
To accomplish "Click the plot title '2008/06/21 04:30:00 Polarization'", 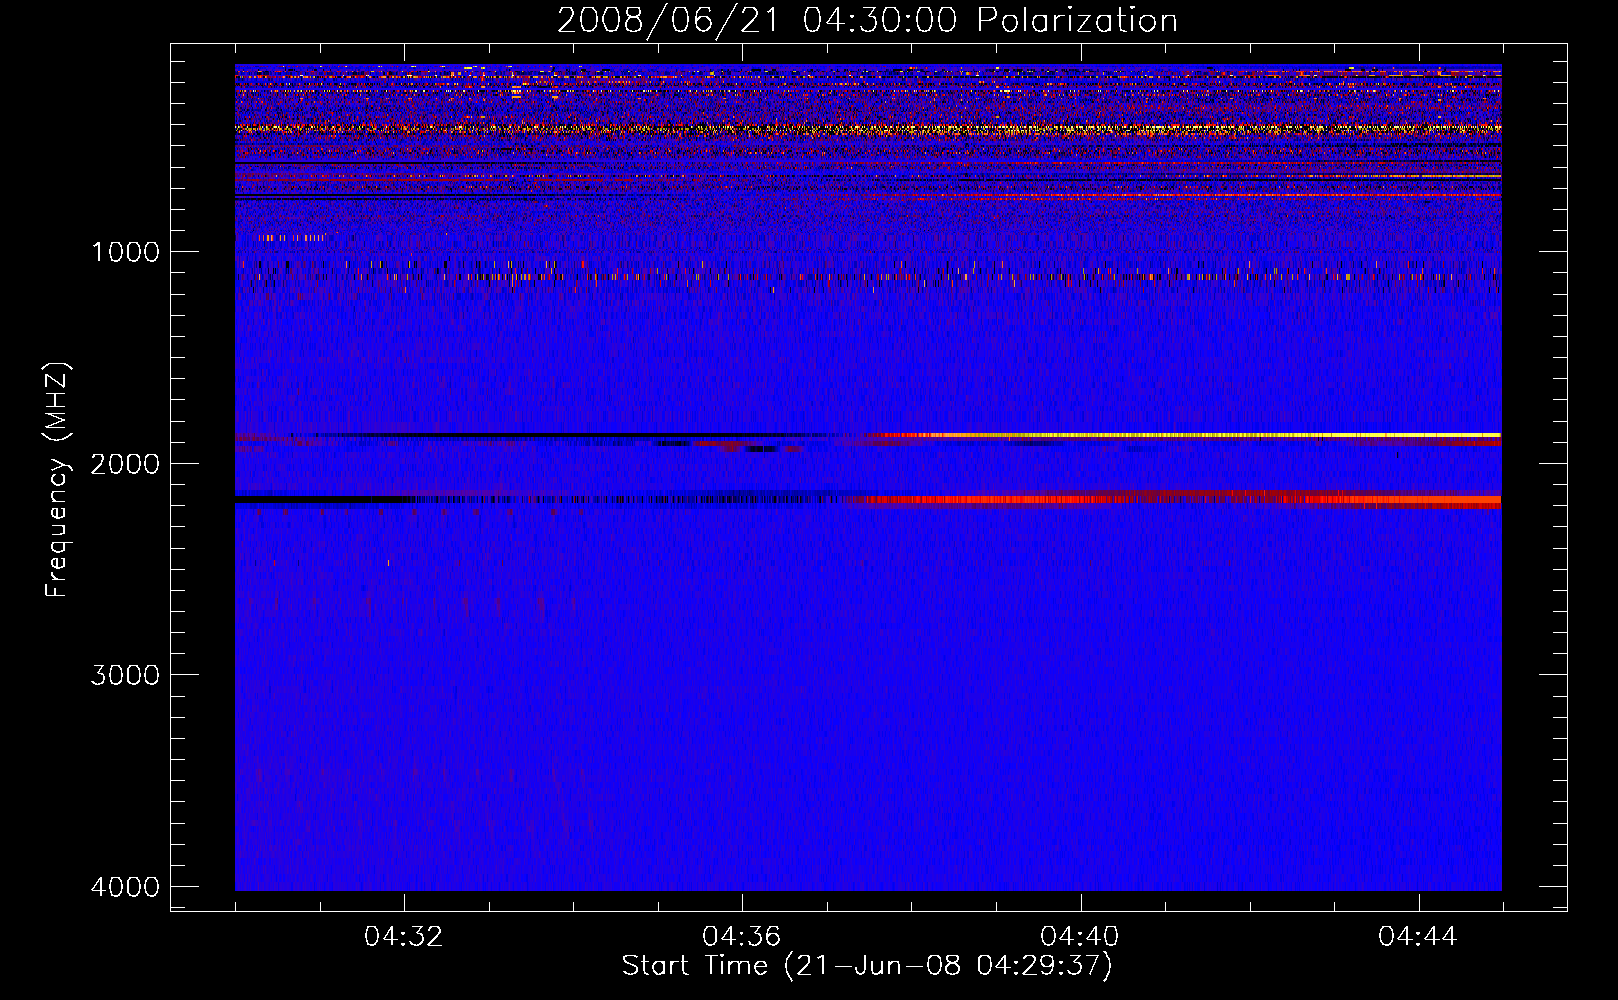I will [x=867, y=20].
